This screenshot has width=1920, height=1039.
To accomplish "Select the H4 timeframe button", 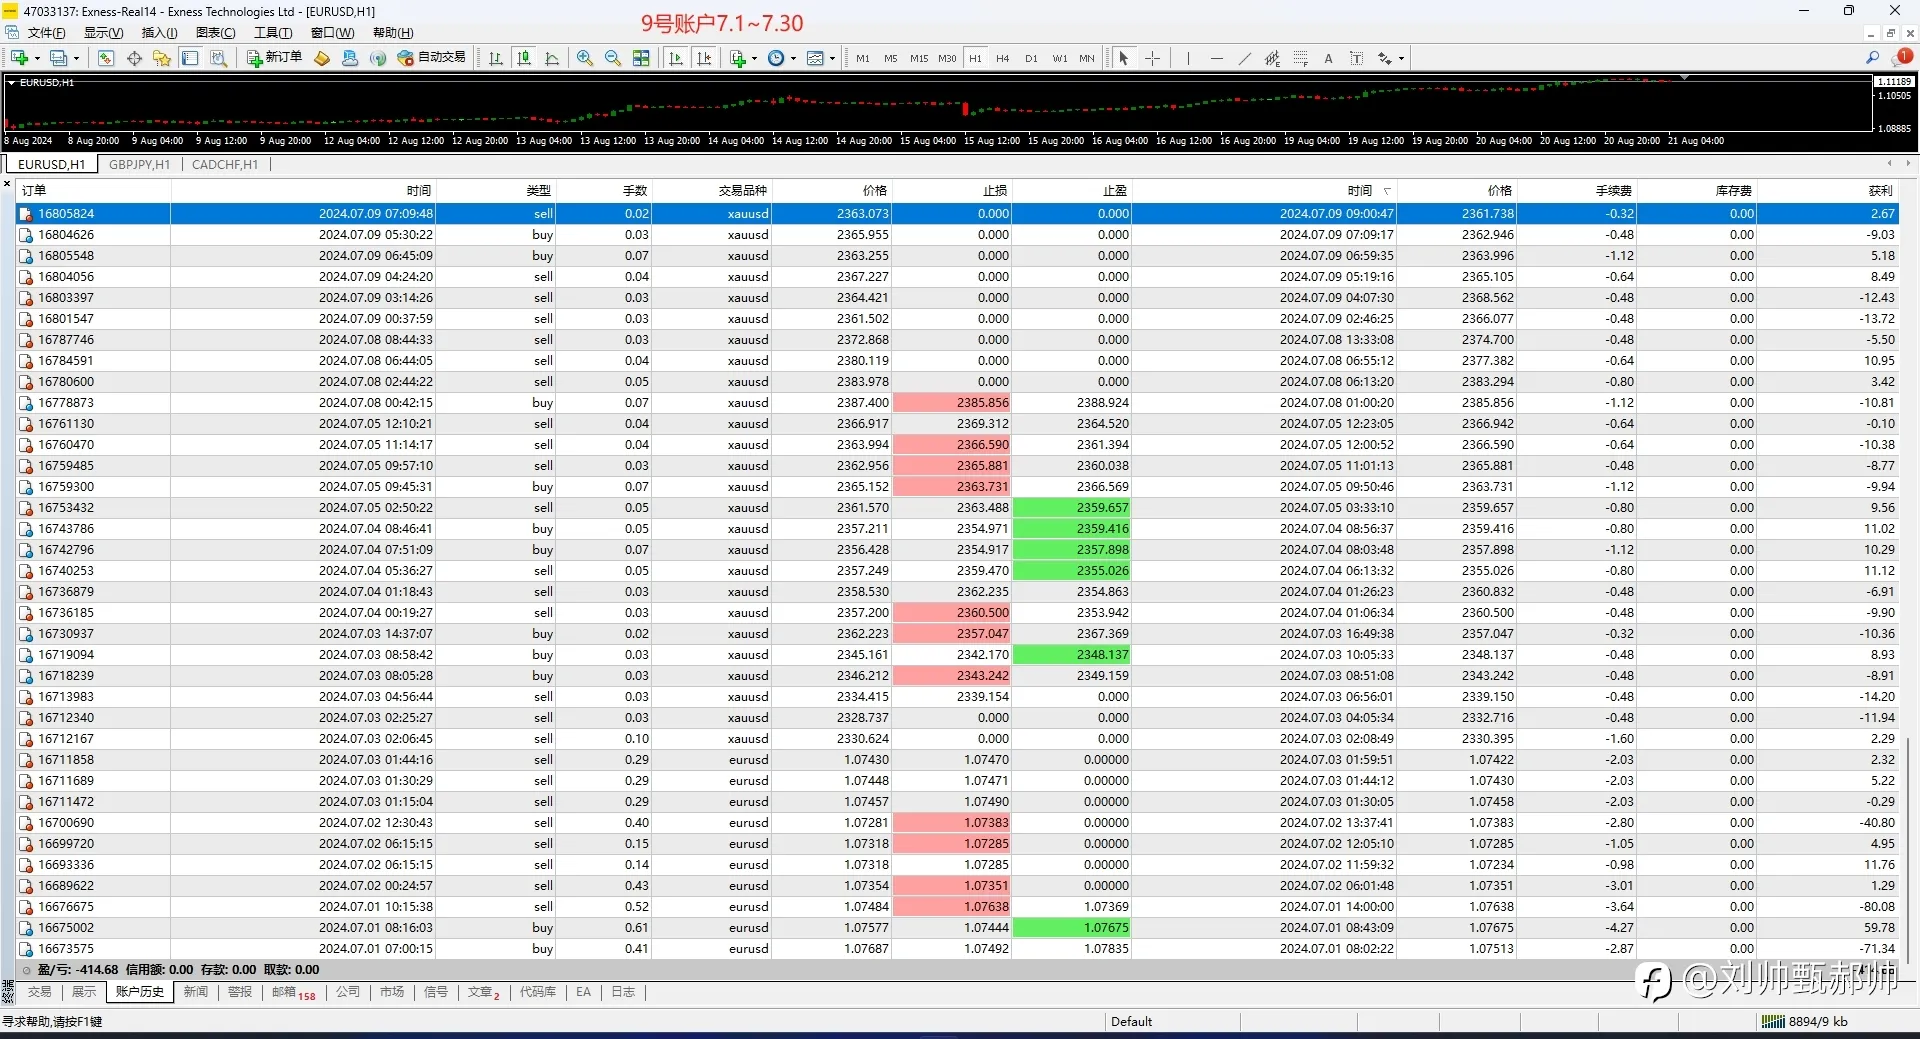I will [x=1003, y=58].
